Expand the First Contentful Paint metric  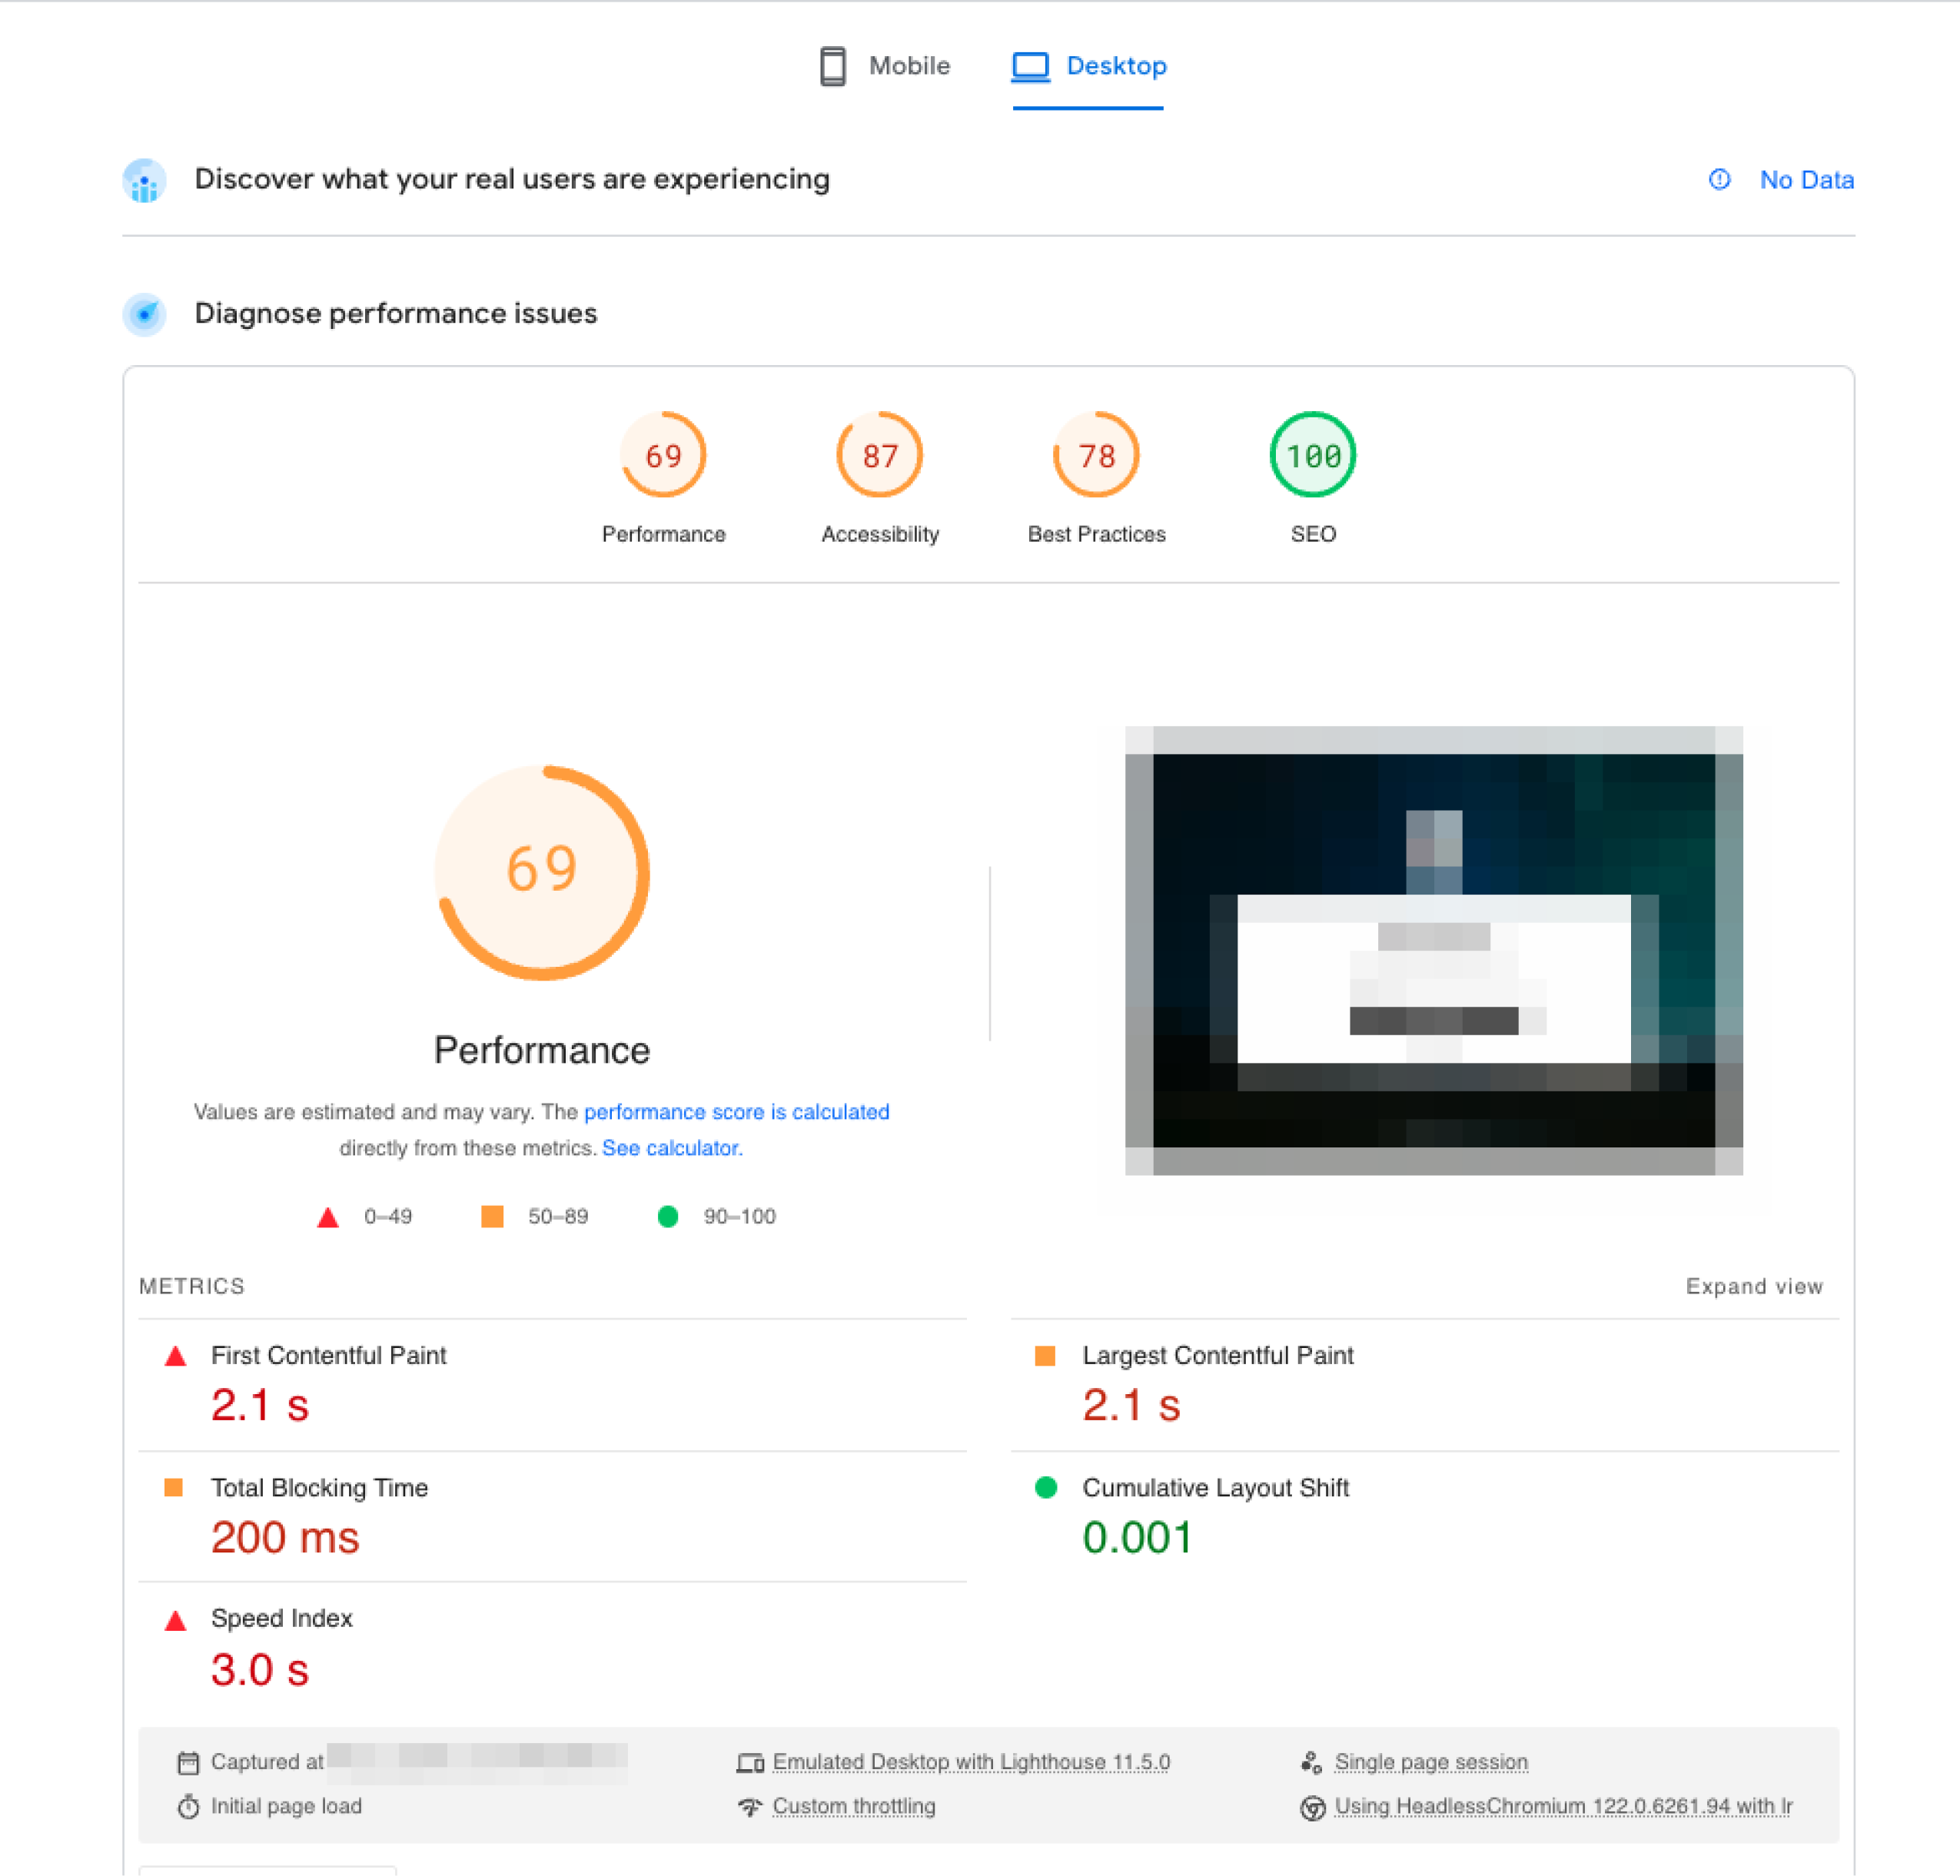pos(328,1355)
